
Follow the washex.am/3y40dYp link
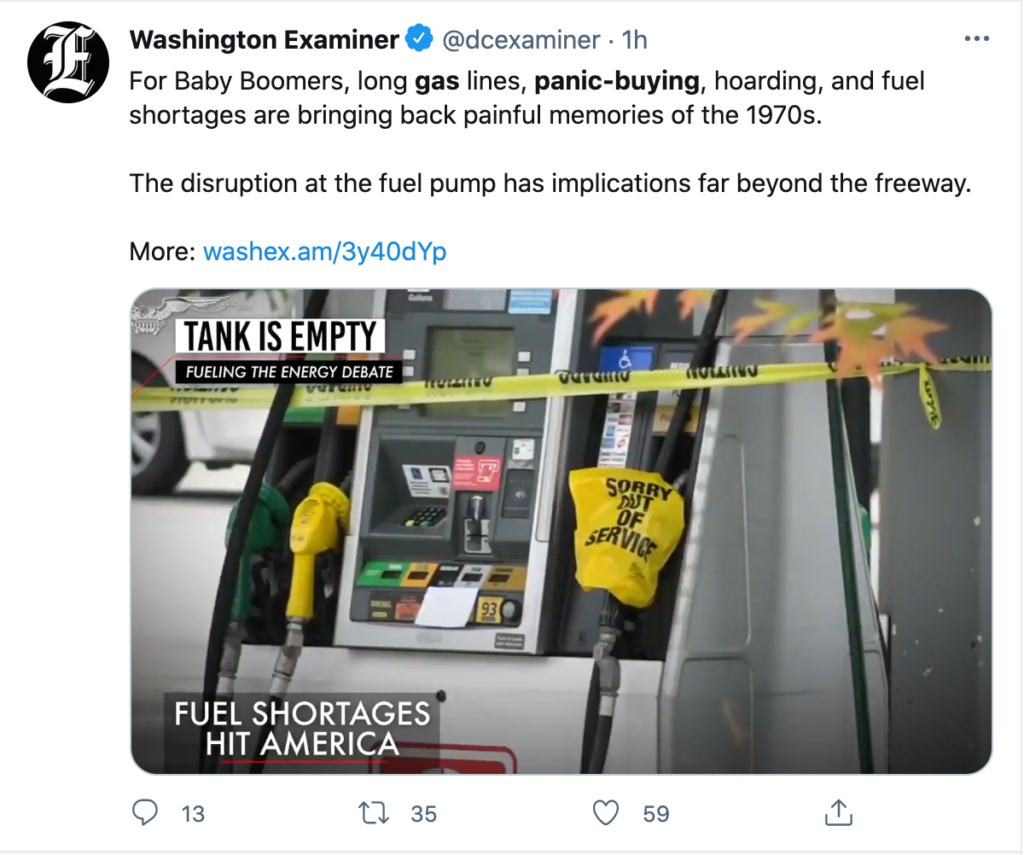click(324, 251)
